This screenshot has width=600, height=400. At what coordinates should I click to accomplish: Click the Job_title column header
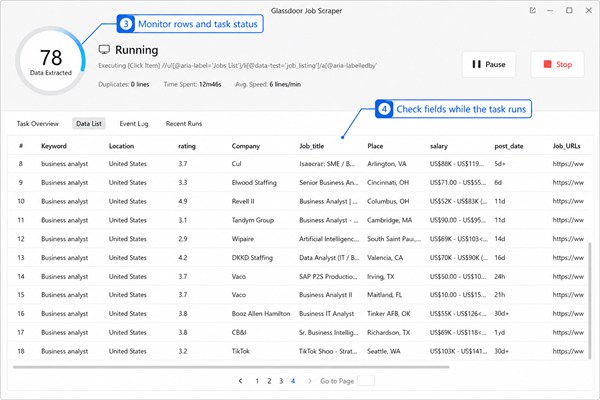[x=311, y=146]
